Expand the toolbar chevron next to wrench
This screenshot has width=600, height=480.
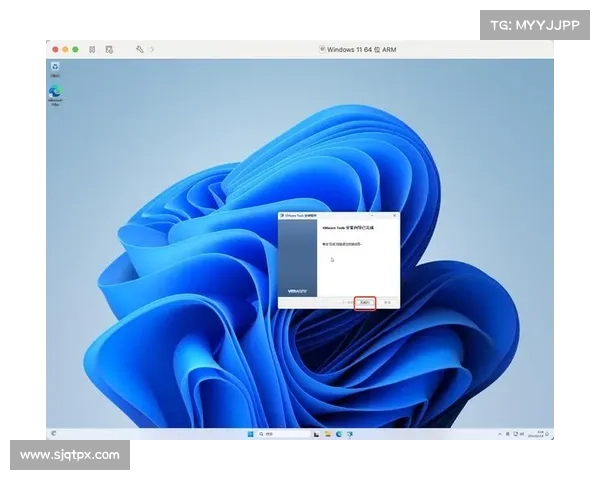click(x=152, y=49)
